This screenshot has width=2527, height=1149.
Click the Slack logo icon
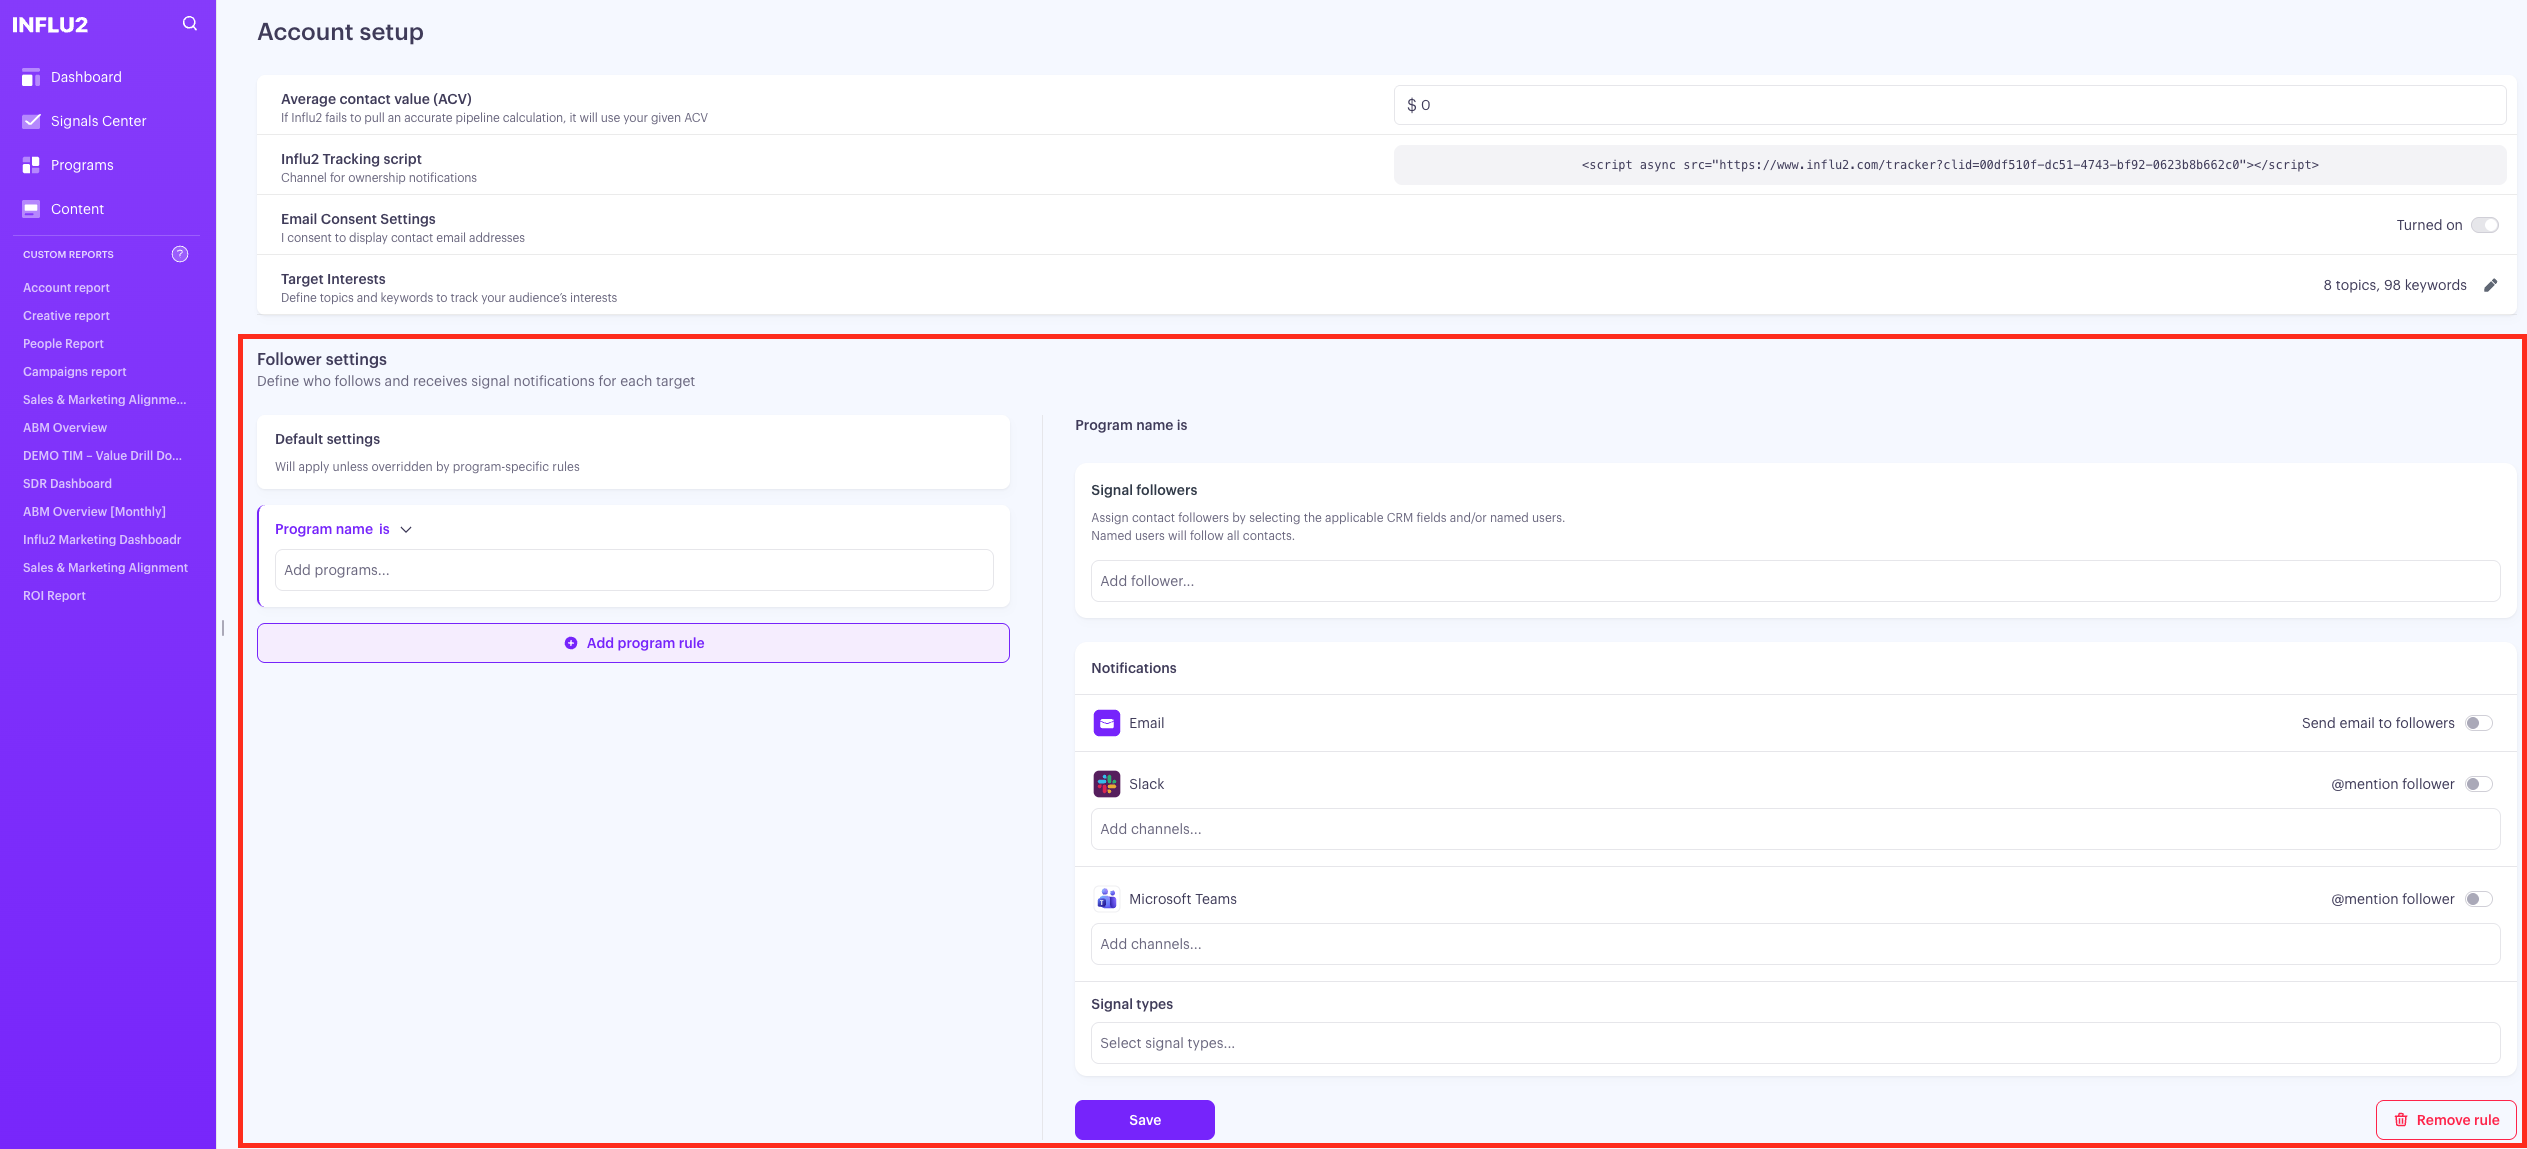(1107, 784)
